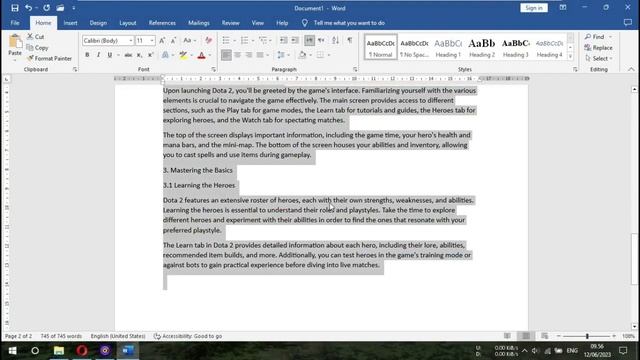Apply subscript formatting
Image resolution: width=640 pixels, height=360 pixels.
click(139, 55)
